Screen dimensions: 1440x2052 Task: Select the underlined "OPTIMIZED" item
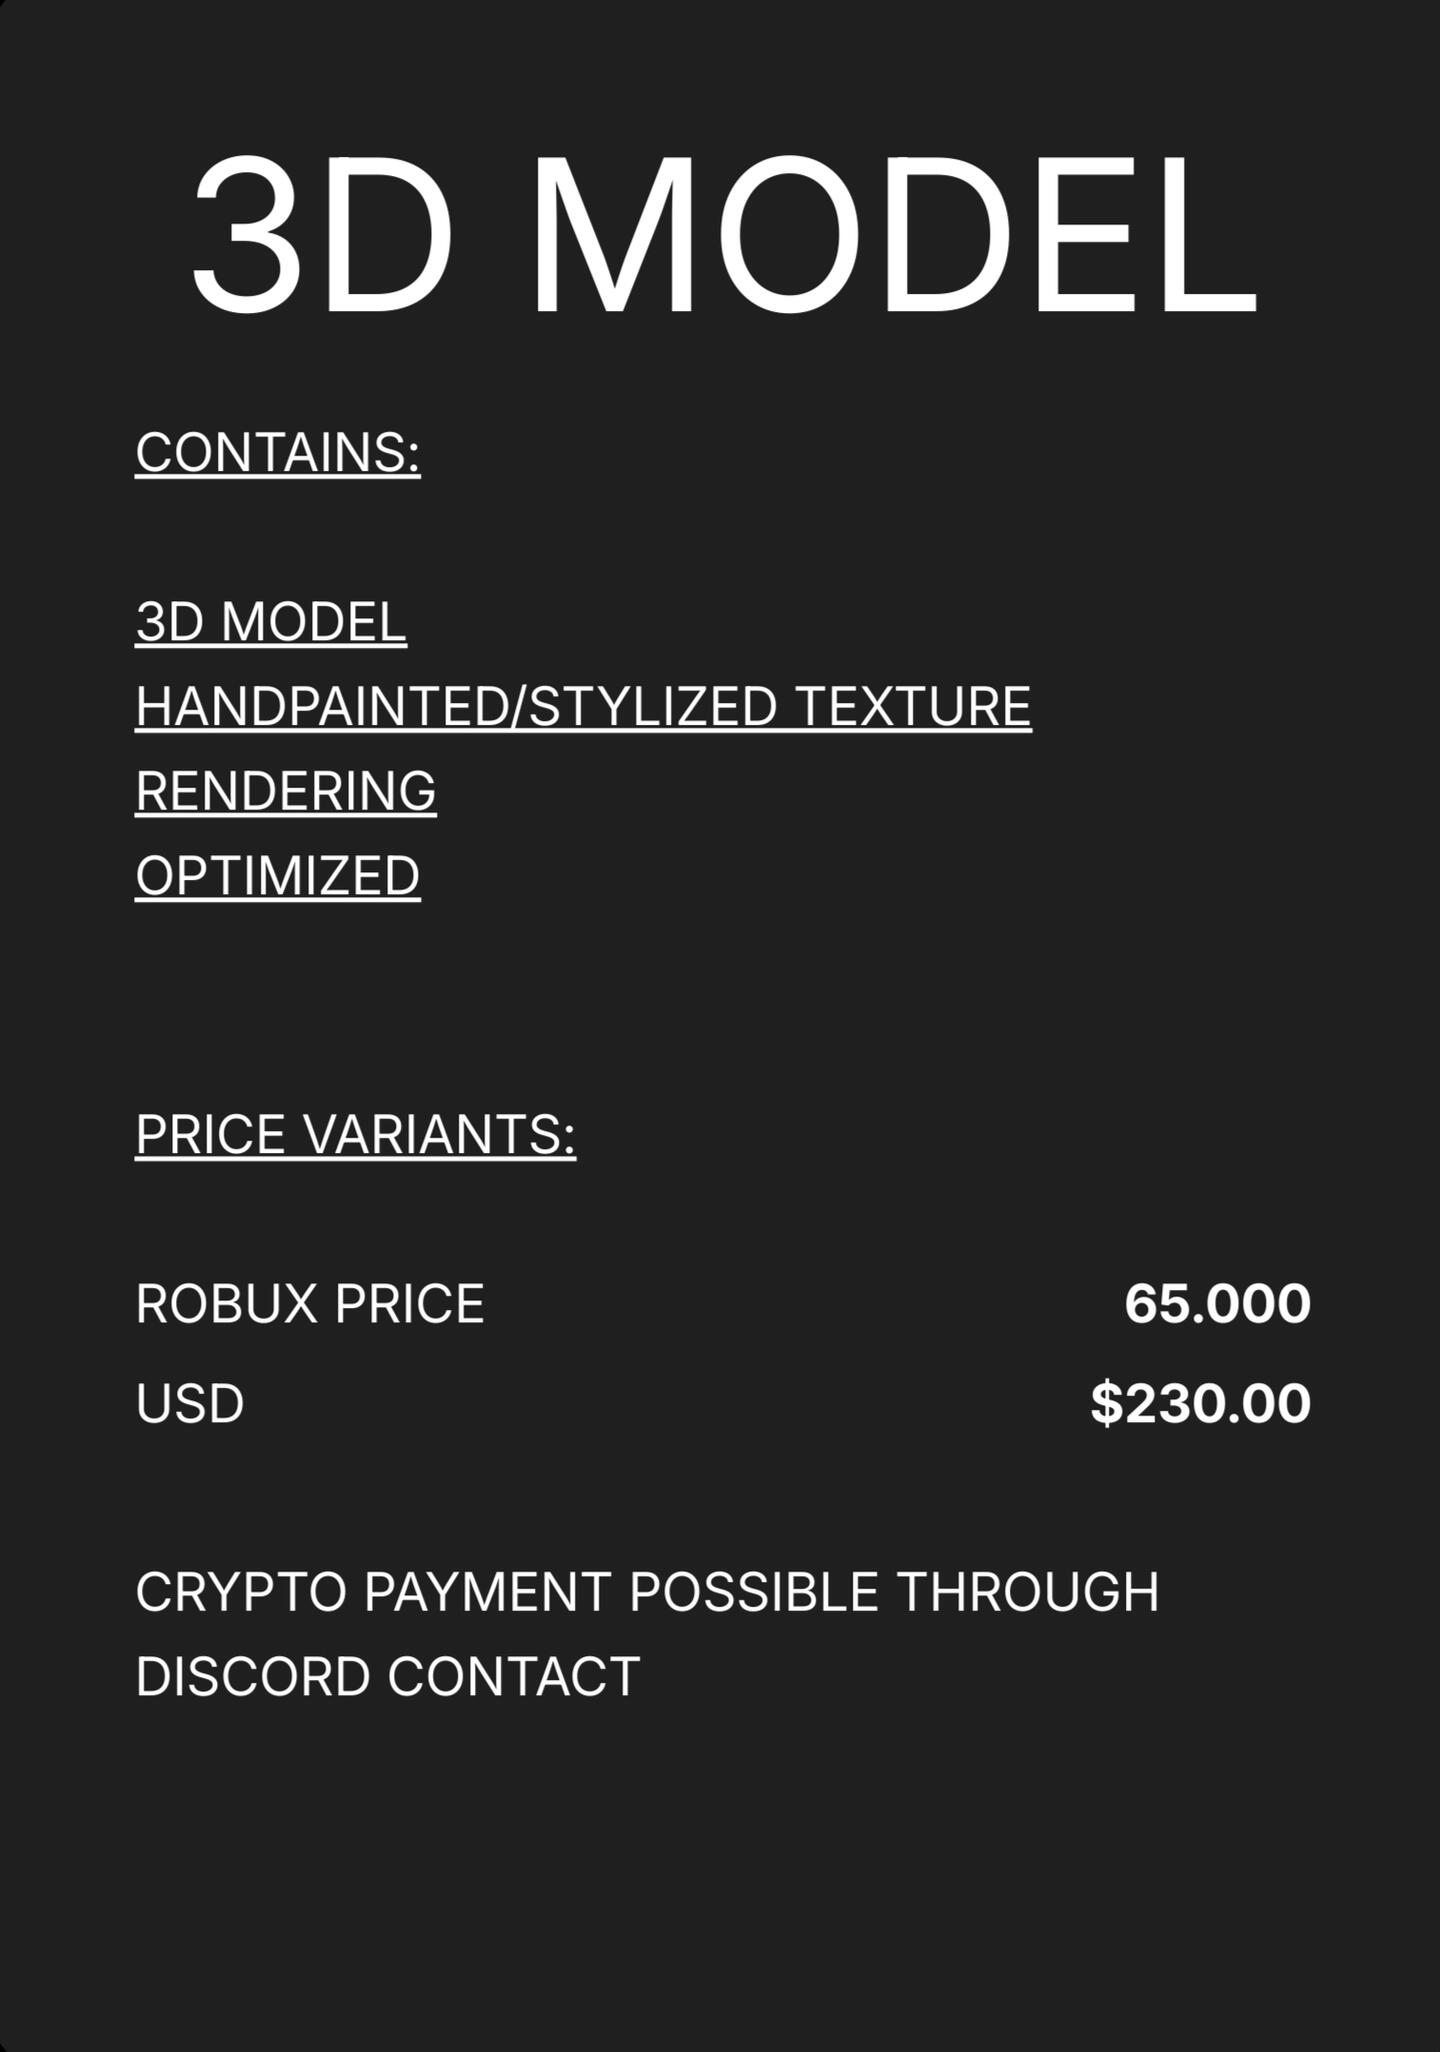pyautogui.click(x=278, y=876)
